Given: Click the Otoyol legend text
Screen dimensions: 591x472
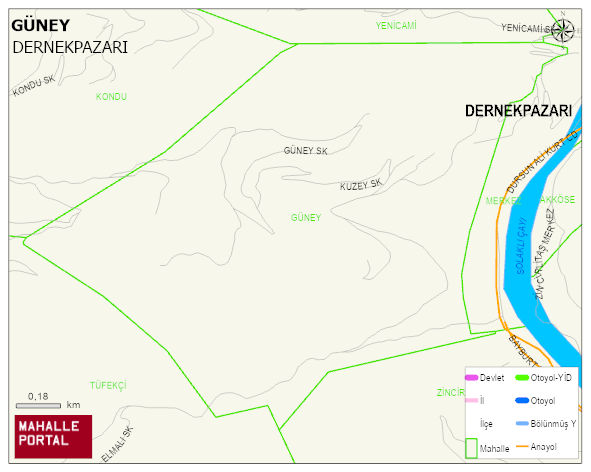Looking at the screenshot, I should point(543,401).
